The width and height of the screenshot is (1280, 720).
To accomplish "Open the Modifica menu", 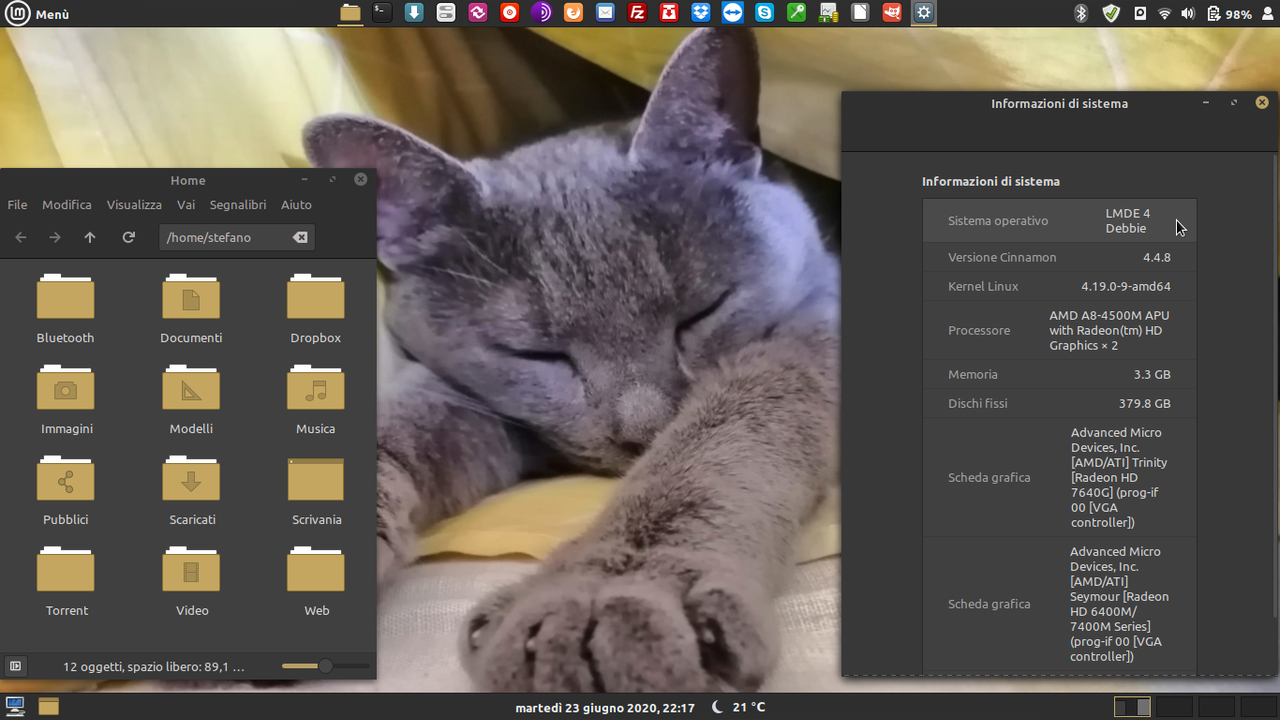I will click(67, 204).
